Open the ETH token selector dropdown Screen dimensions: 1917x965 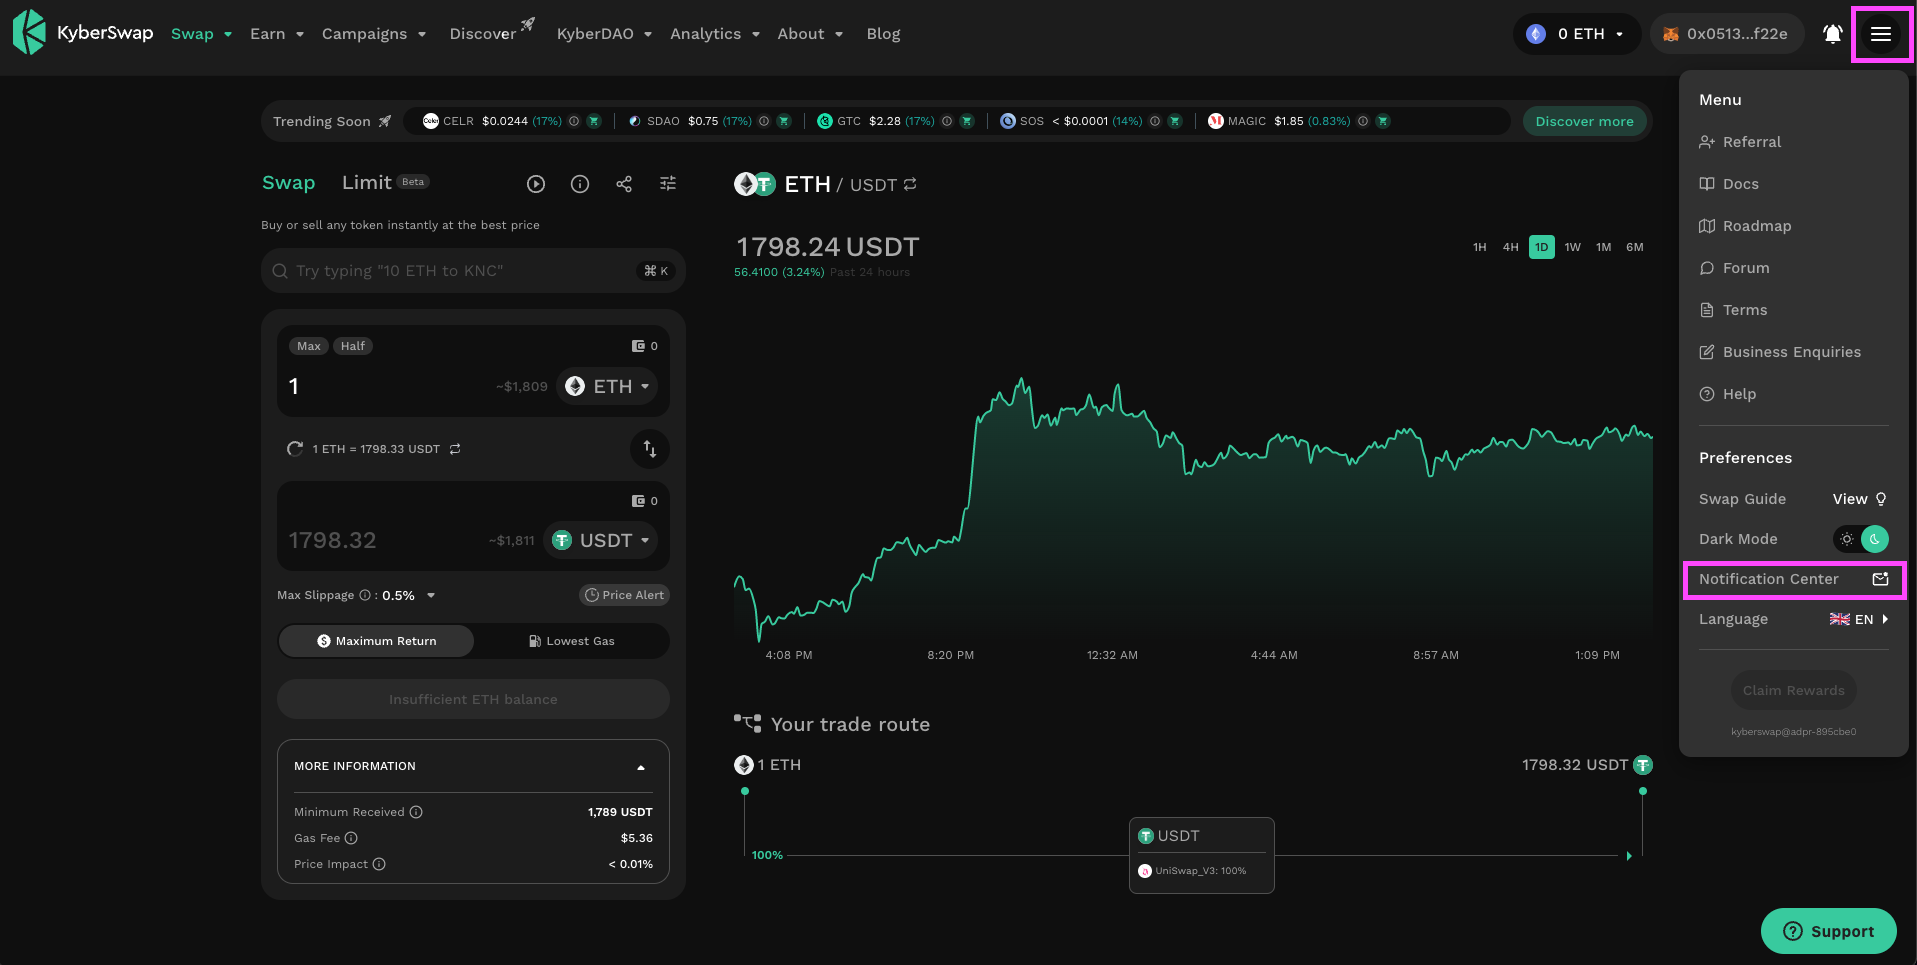(x=607, y=387)
